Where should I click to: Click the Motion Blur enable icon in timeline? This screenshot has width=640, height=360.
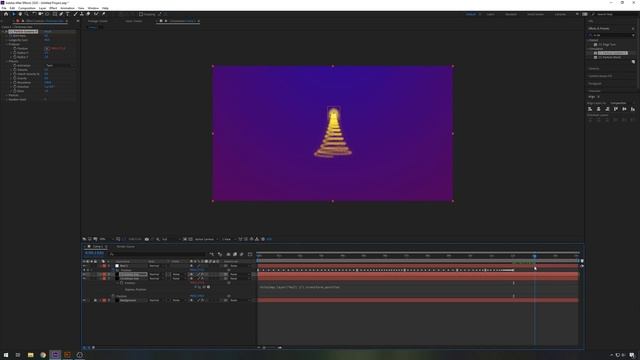click(241, 254)
